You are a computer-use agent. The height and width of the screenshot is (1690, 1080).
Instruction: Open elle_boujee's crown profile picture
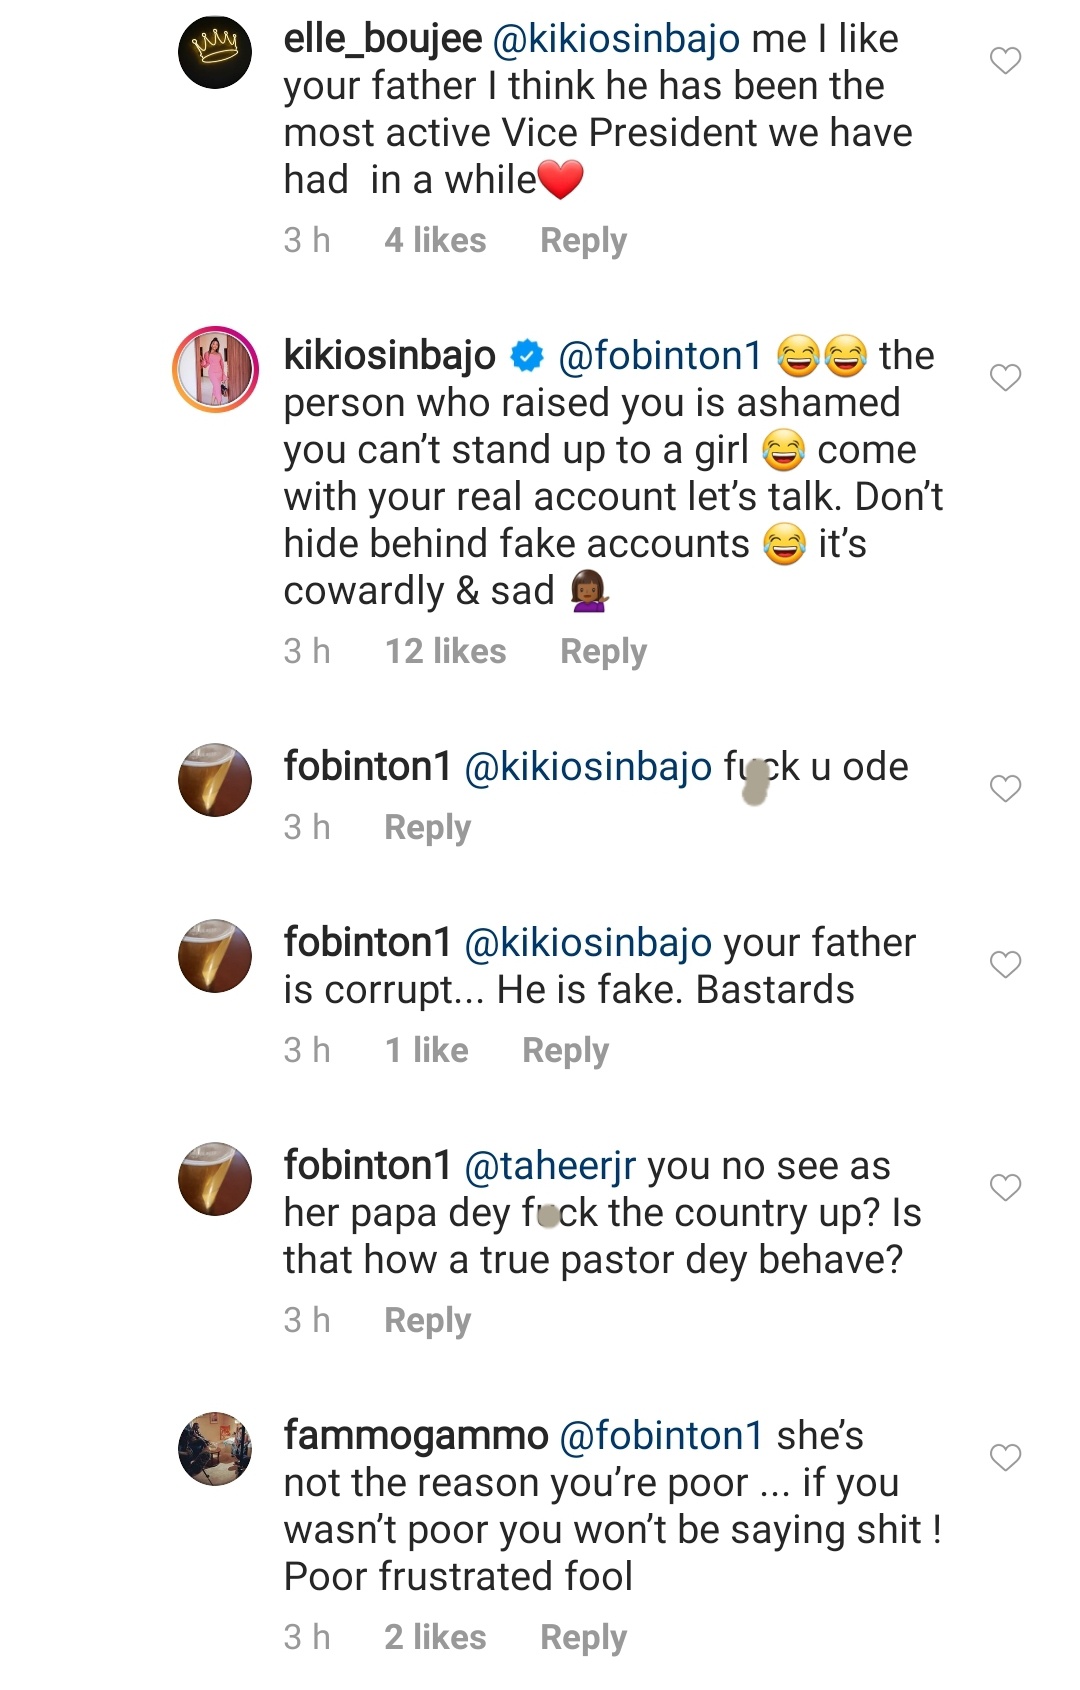(x=215, y=52)
